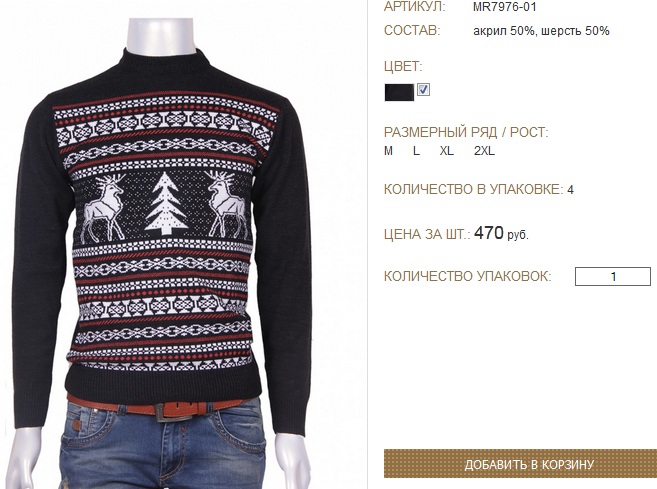This screenshot has height=489, width=657.
Task: Select the black color swatch
Action: pyautogui.click(x=399, y=92)
